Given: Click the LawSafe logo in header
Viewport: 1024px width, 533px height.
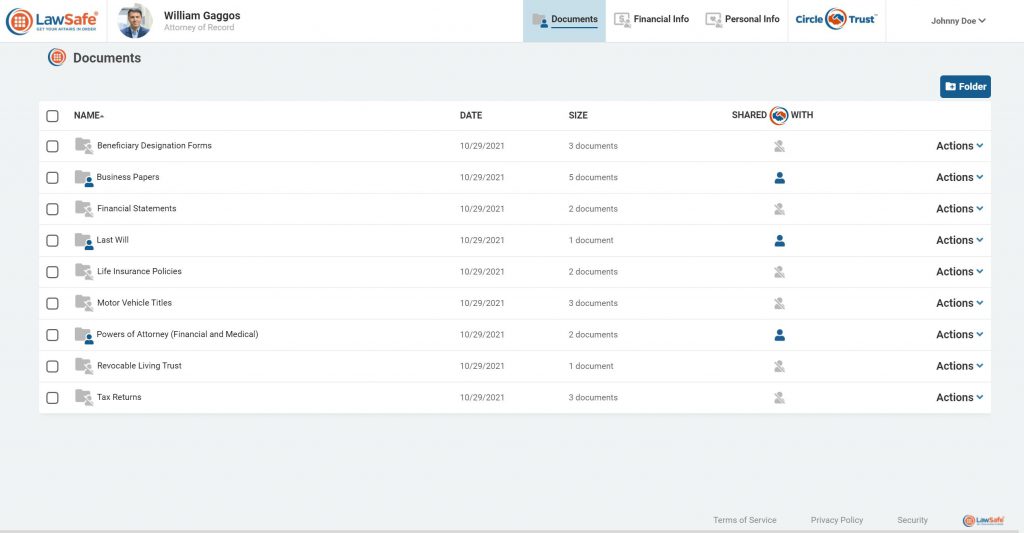Looking at the screenshot, I should (52, 22).
